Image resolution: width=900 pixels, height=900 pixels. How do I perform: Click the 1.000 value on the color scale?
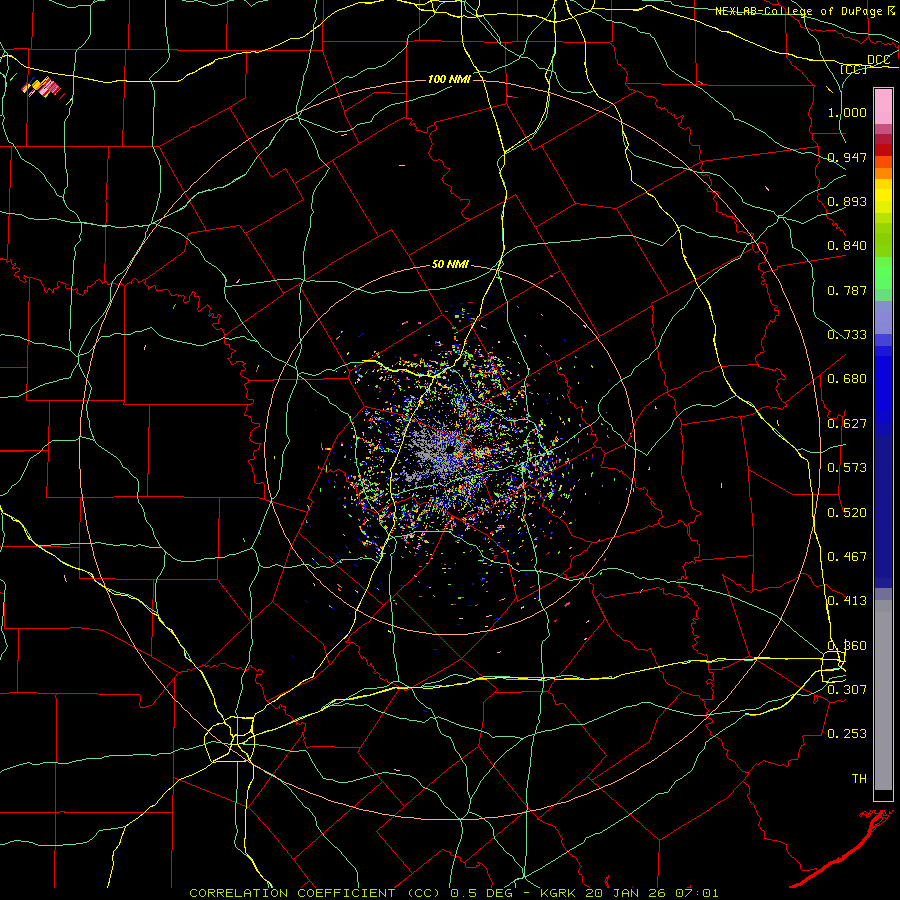click(x=847, y=112)
